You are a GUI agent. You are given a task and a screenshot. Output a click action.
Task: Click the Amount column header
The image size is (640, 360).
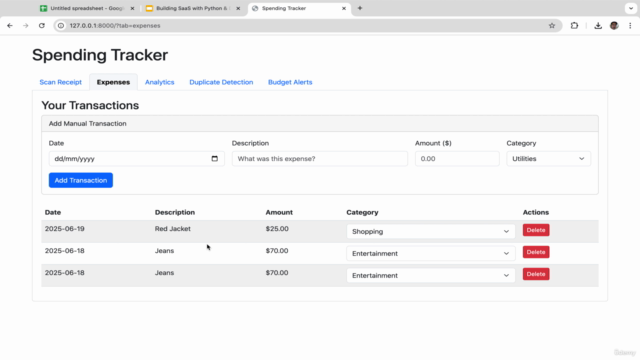[279, 212]
